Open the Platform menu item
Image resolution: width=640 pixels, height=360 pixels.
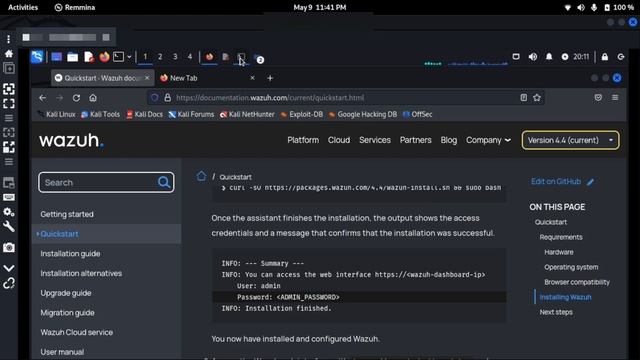point(303,140)
